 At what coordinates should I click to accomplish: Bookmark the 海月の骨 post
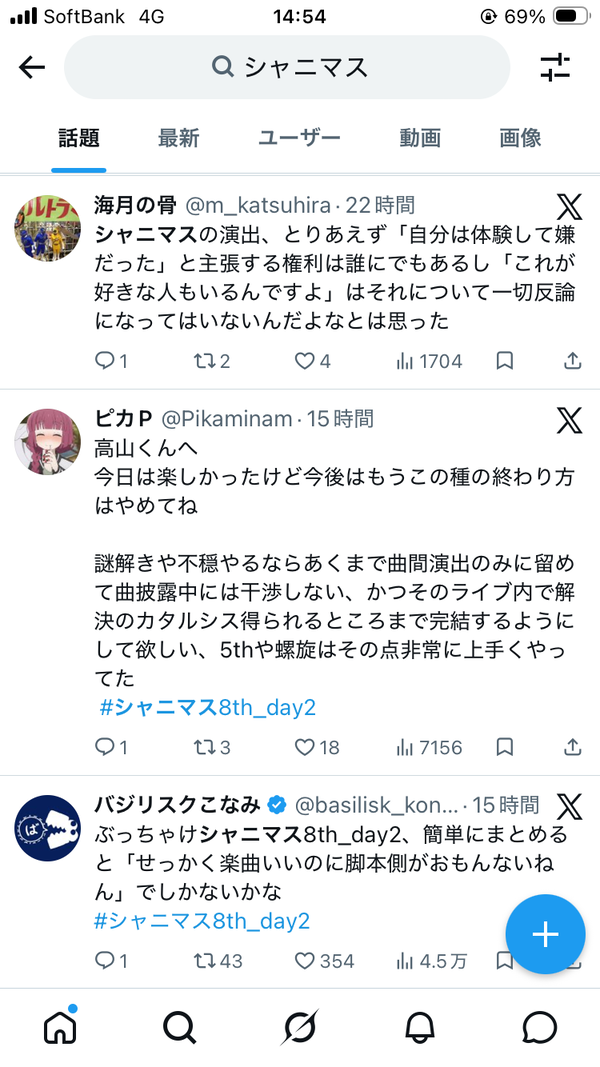[504, 361]
